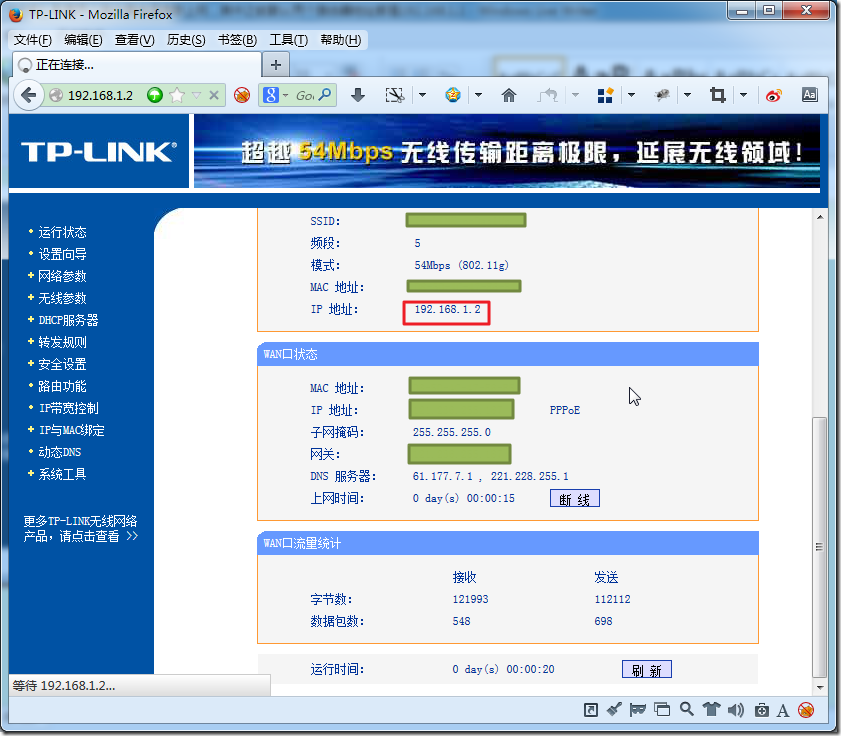Open downloads with the down arrow icon
Viewport: 841px width, 736px height.
358,95
